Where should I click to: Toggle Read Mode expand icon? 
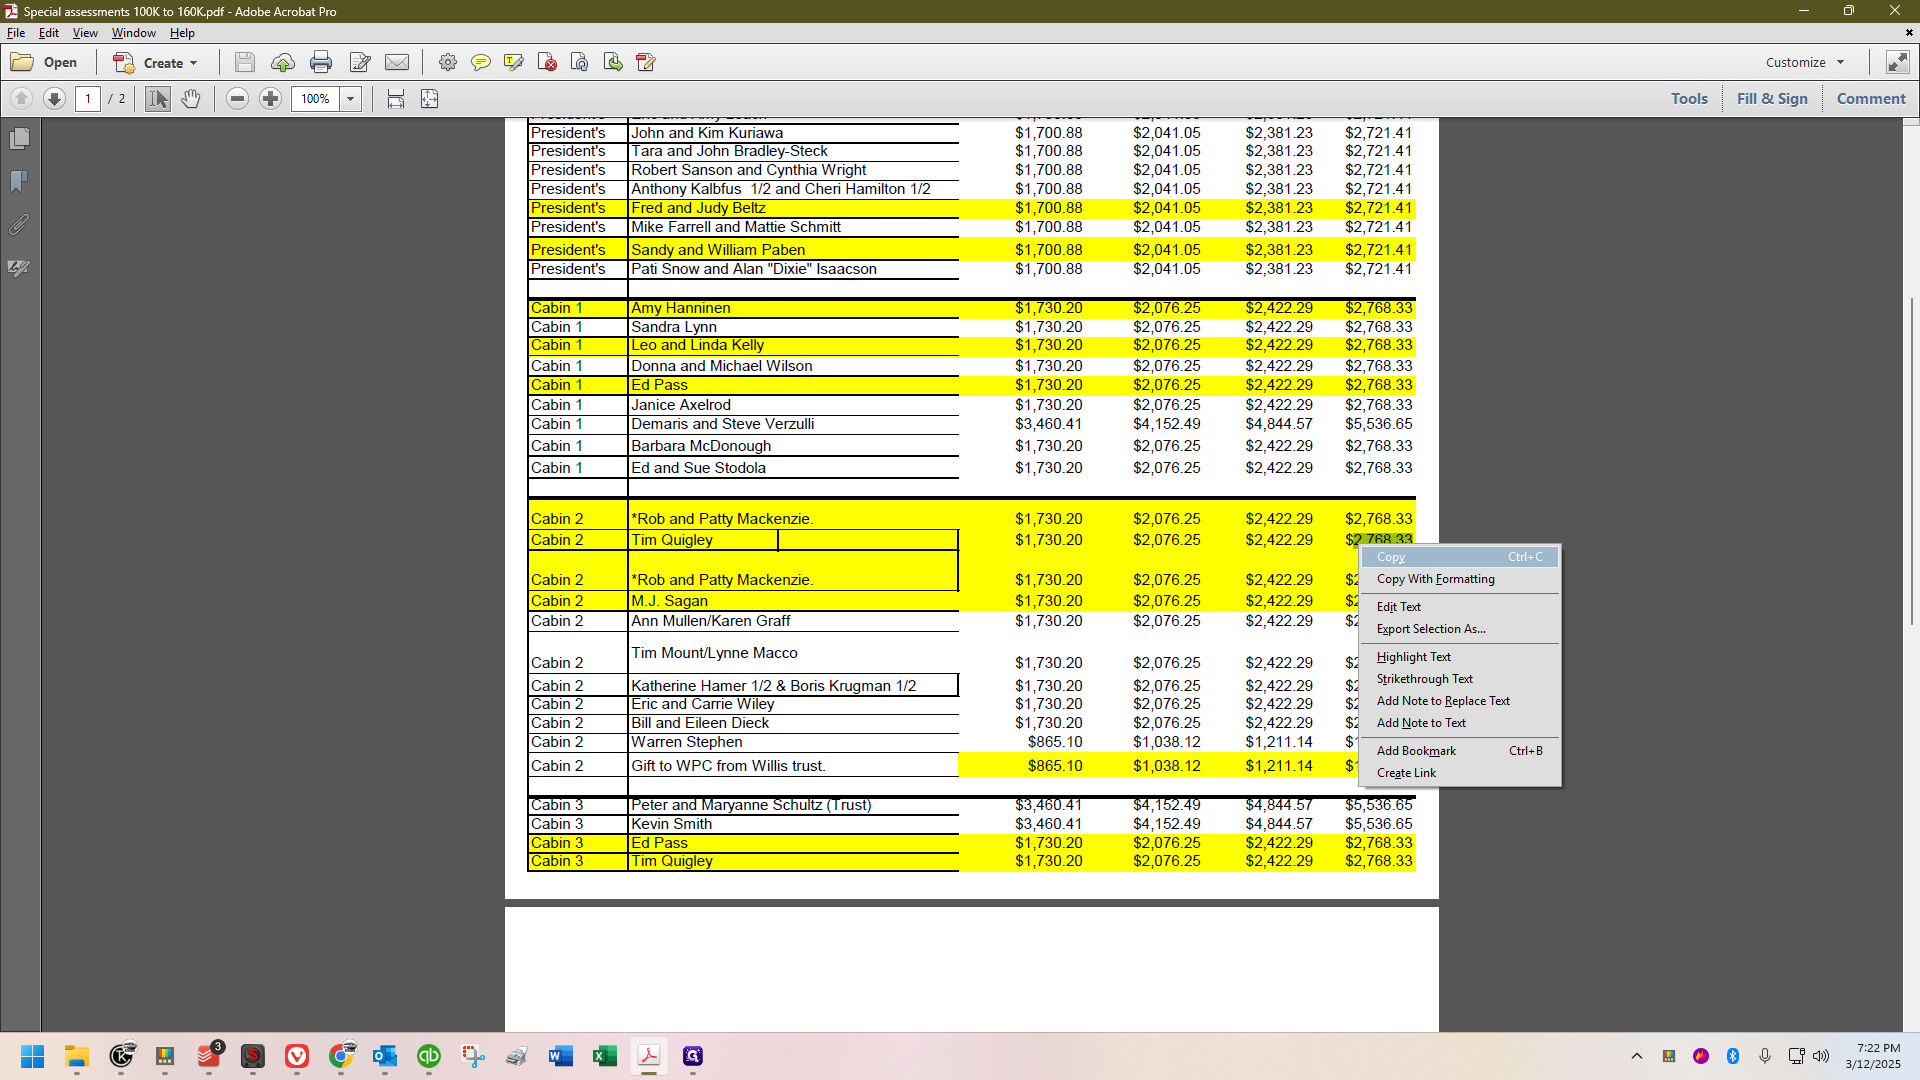click(1897, 62)
